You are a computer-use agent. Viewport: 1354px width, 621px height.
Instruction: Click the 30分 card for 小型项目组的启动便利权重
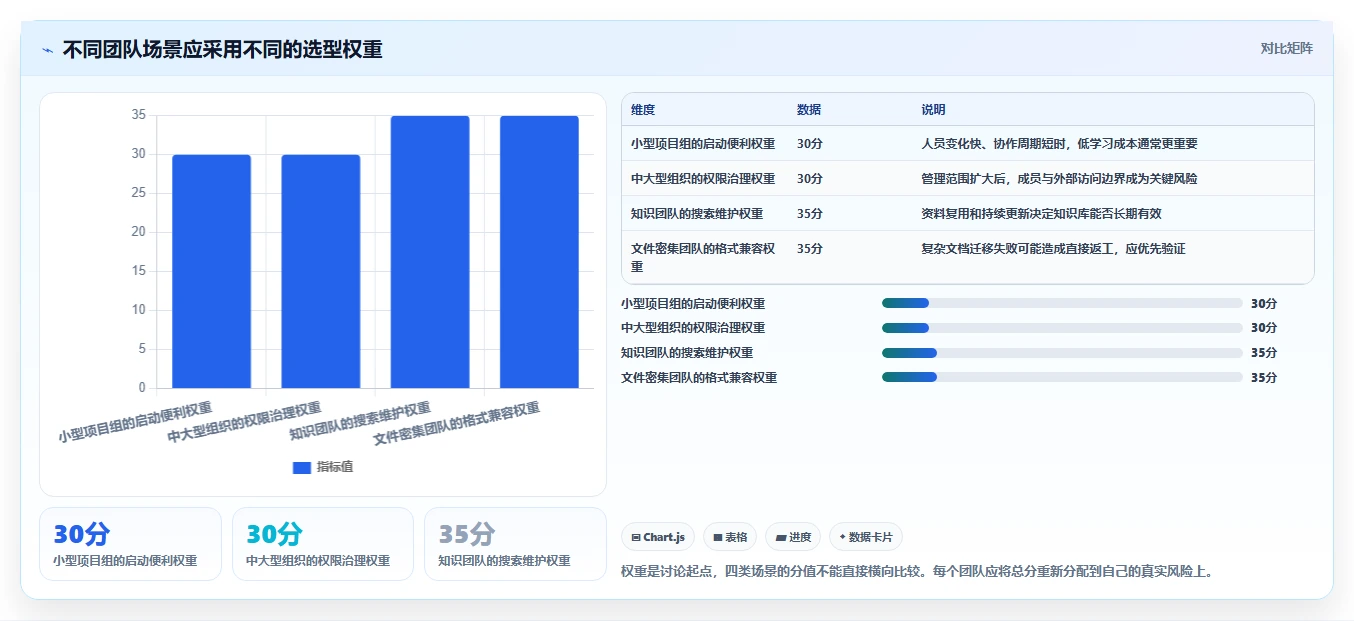pyautogui.click(x=130, y=544)
